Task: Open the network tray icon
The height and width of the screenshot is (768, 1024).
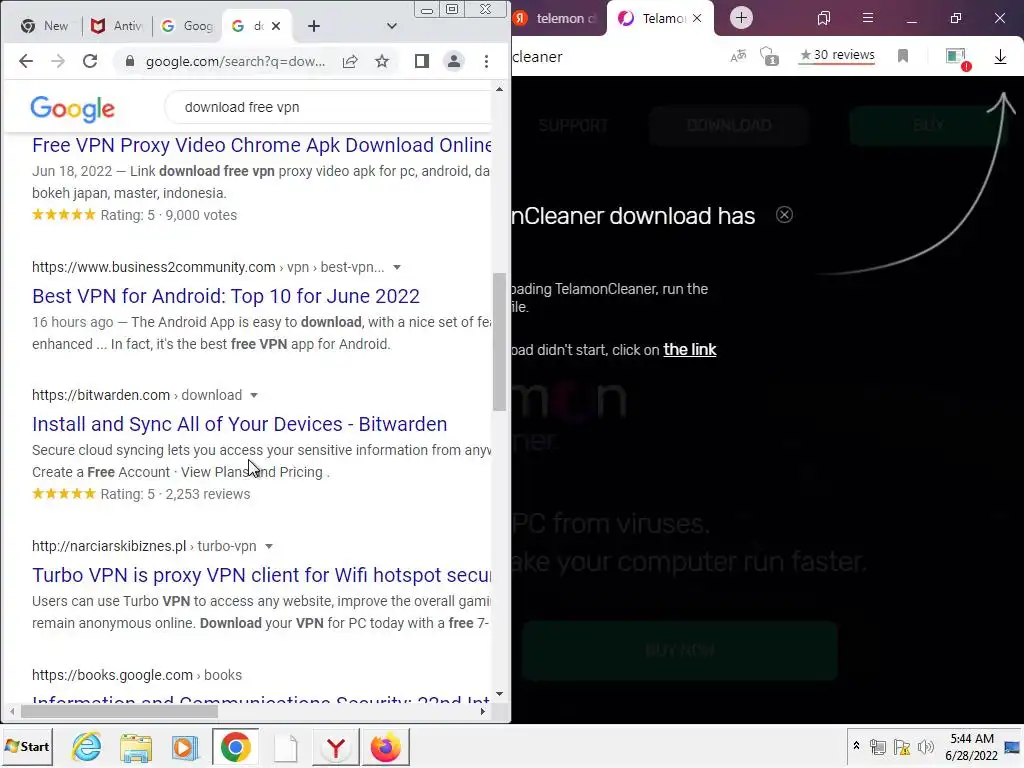Action: pos(878,747)
